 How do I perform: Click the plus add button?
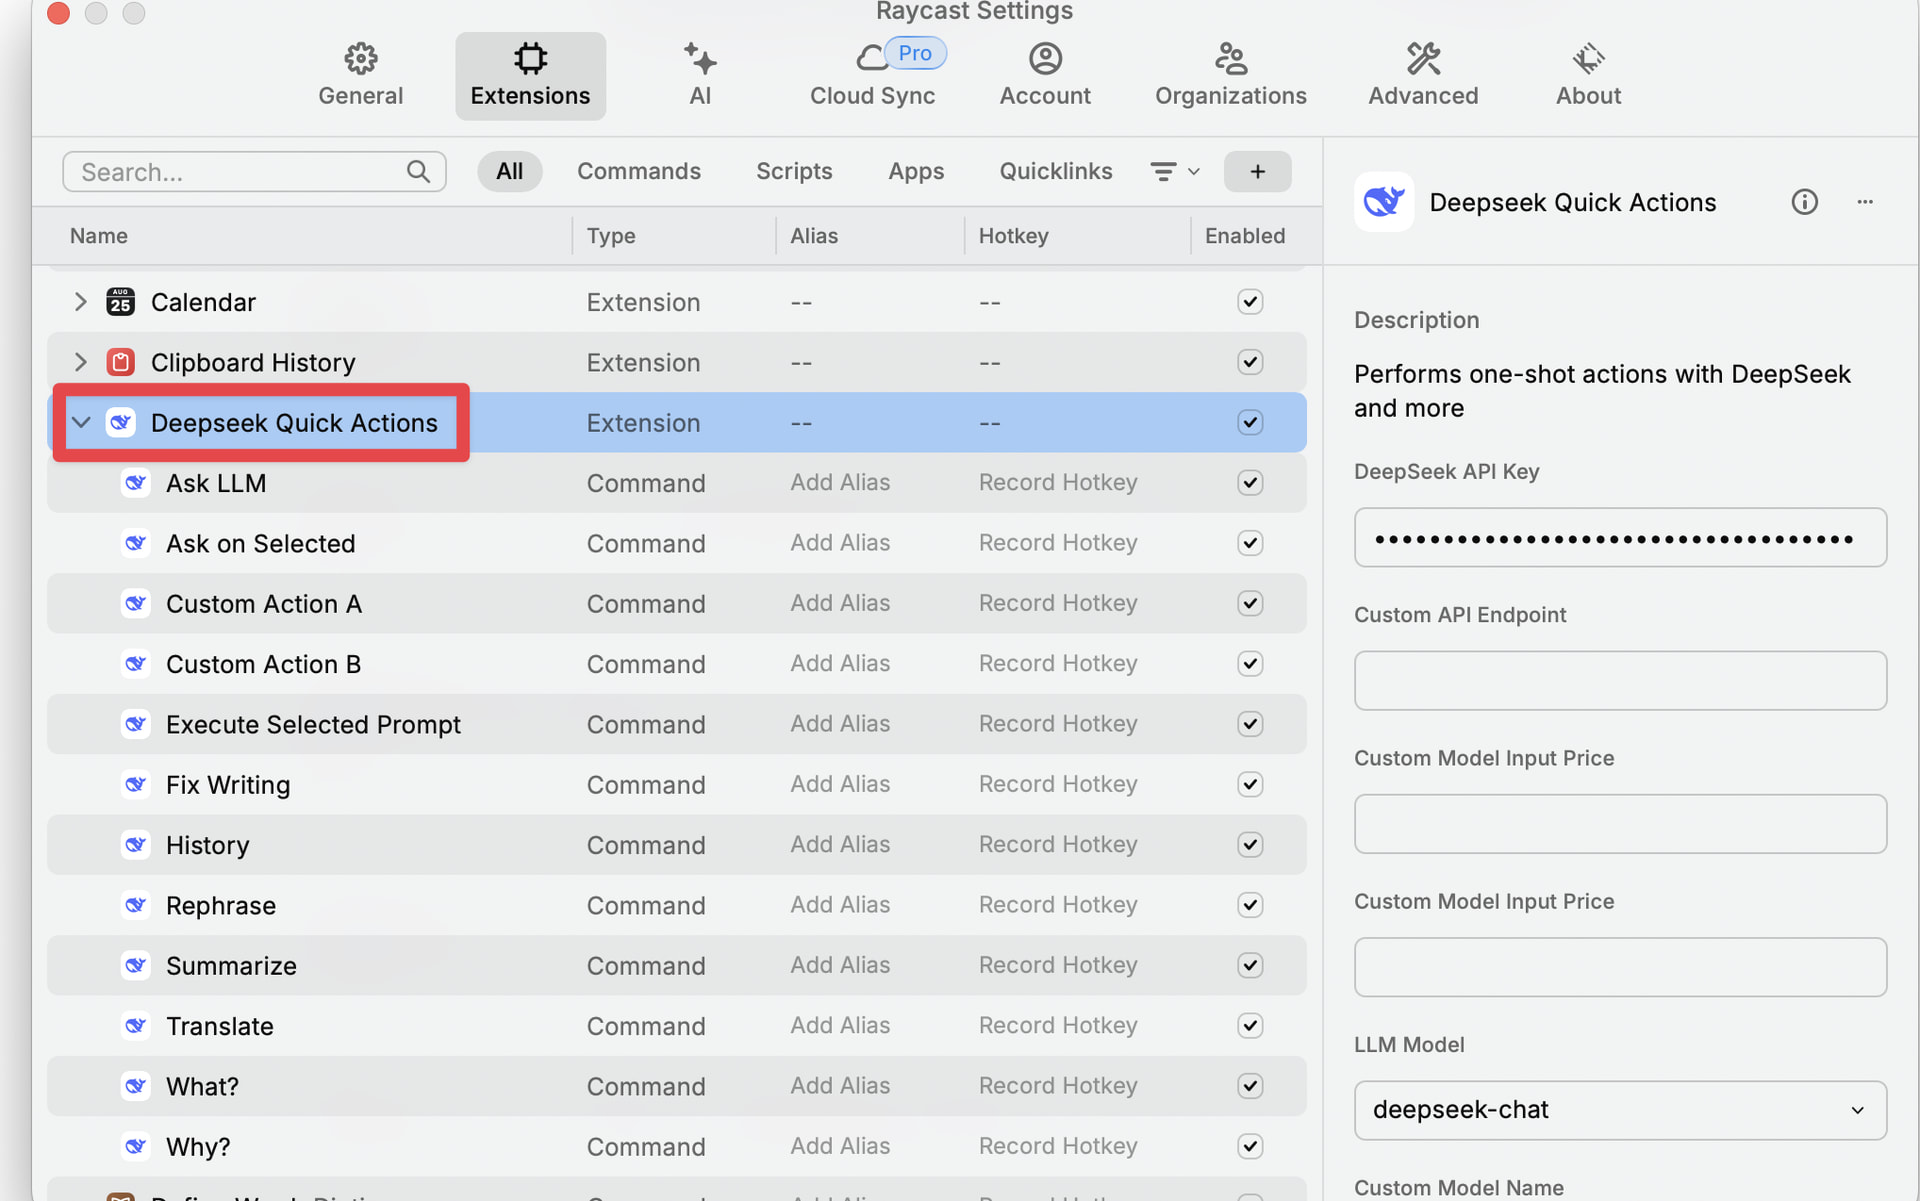click(1257, 171)
